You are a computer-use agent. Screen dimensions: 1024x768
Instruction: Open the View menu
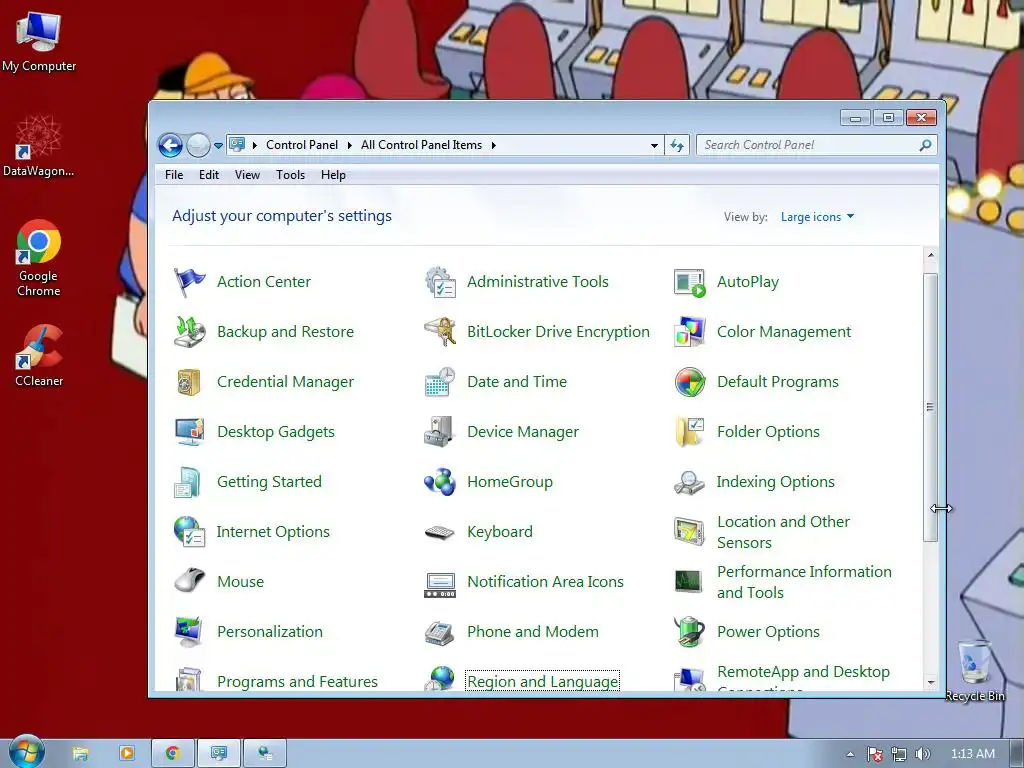point(248,175)
